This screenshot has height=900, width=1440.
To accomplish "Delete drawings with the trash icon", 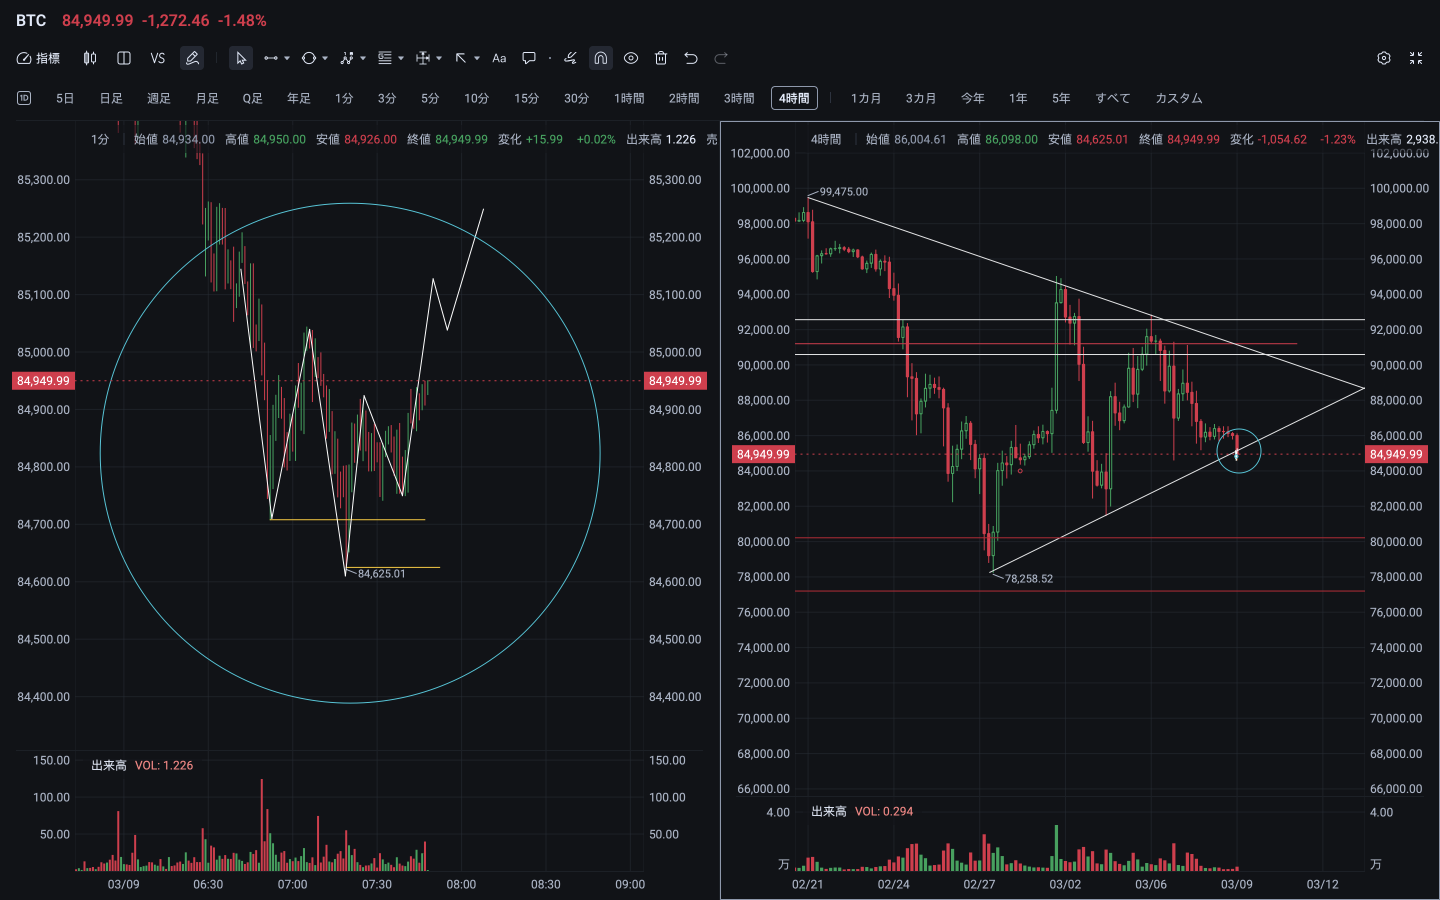I will coord(661,58).
